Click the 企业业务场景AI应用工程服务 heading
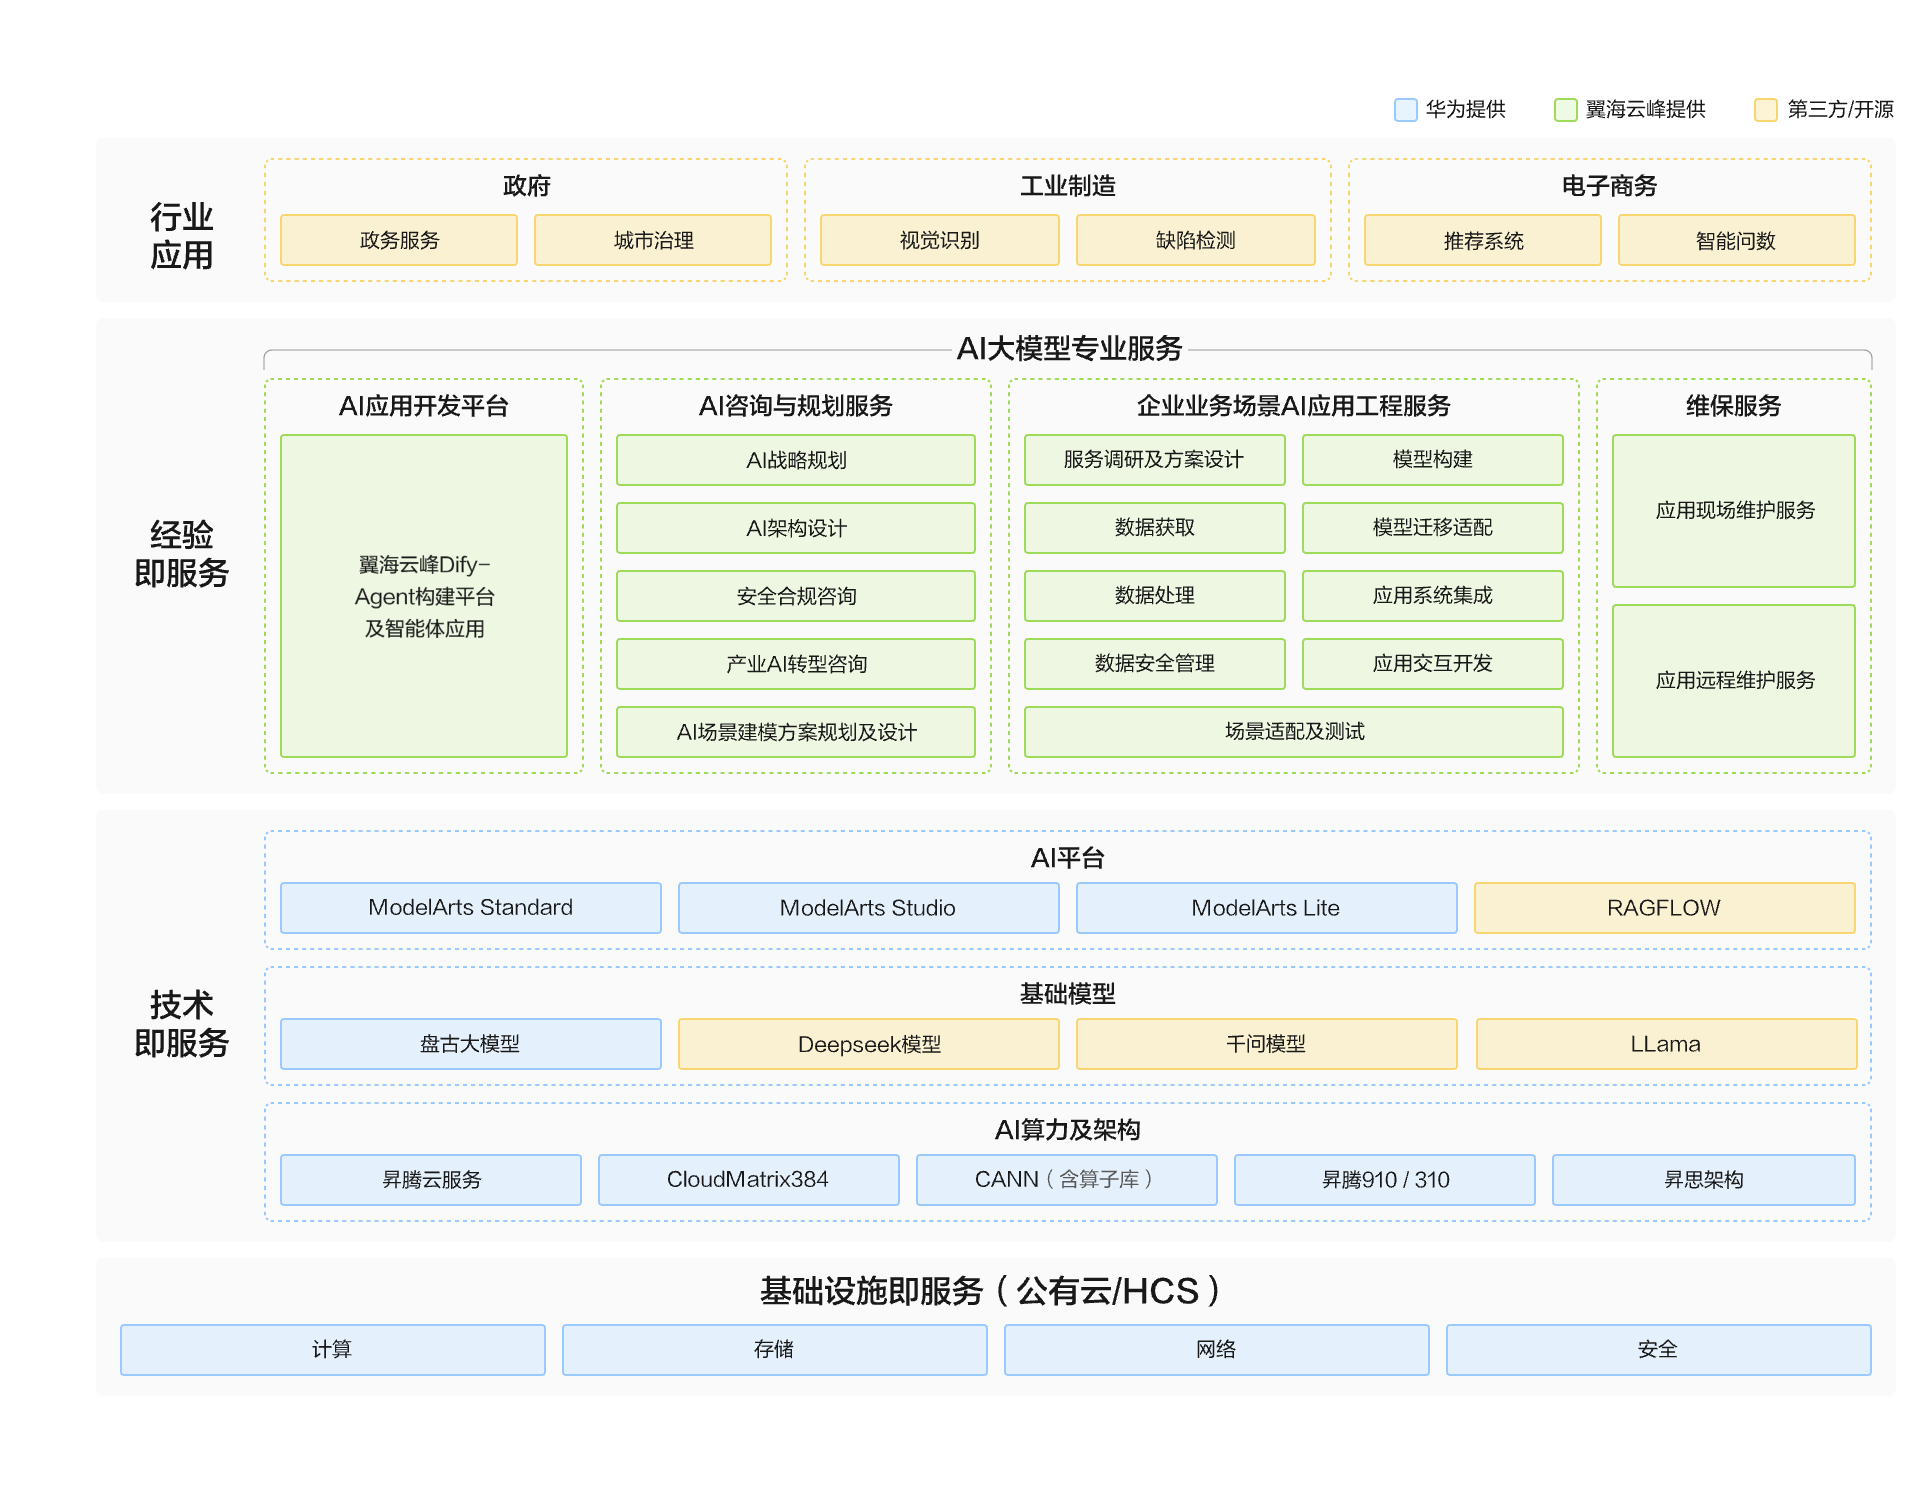Viewport: 1920px width, 1492px height. (x=1294, y=406)
